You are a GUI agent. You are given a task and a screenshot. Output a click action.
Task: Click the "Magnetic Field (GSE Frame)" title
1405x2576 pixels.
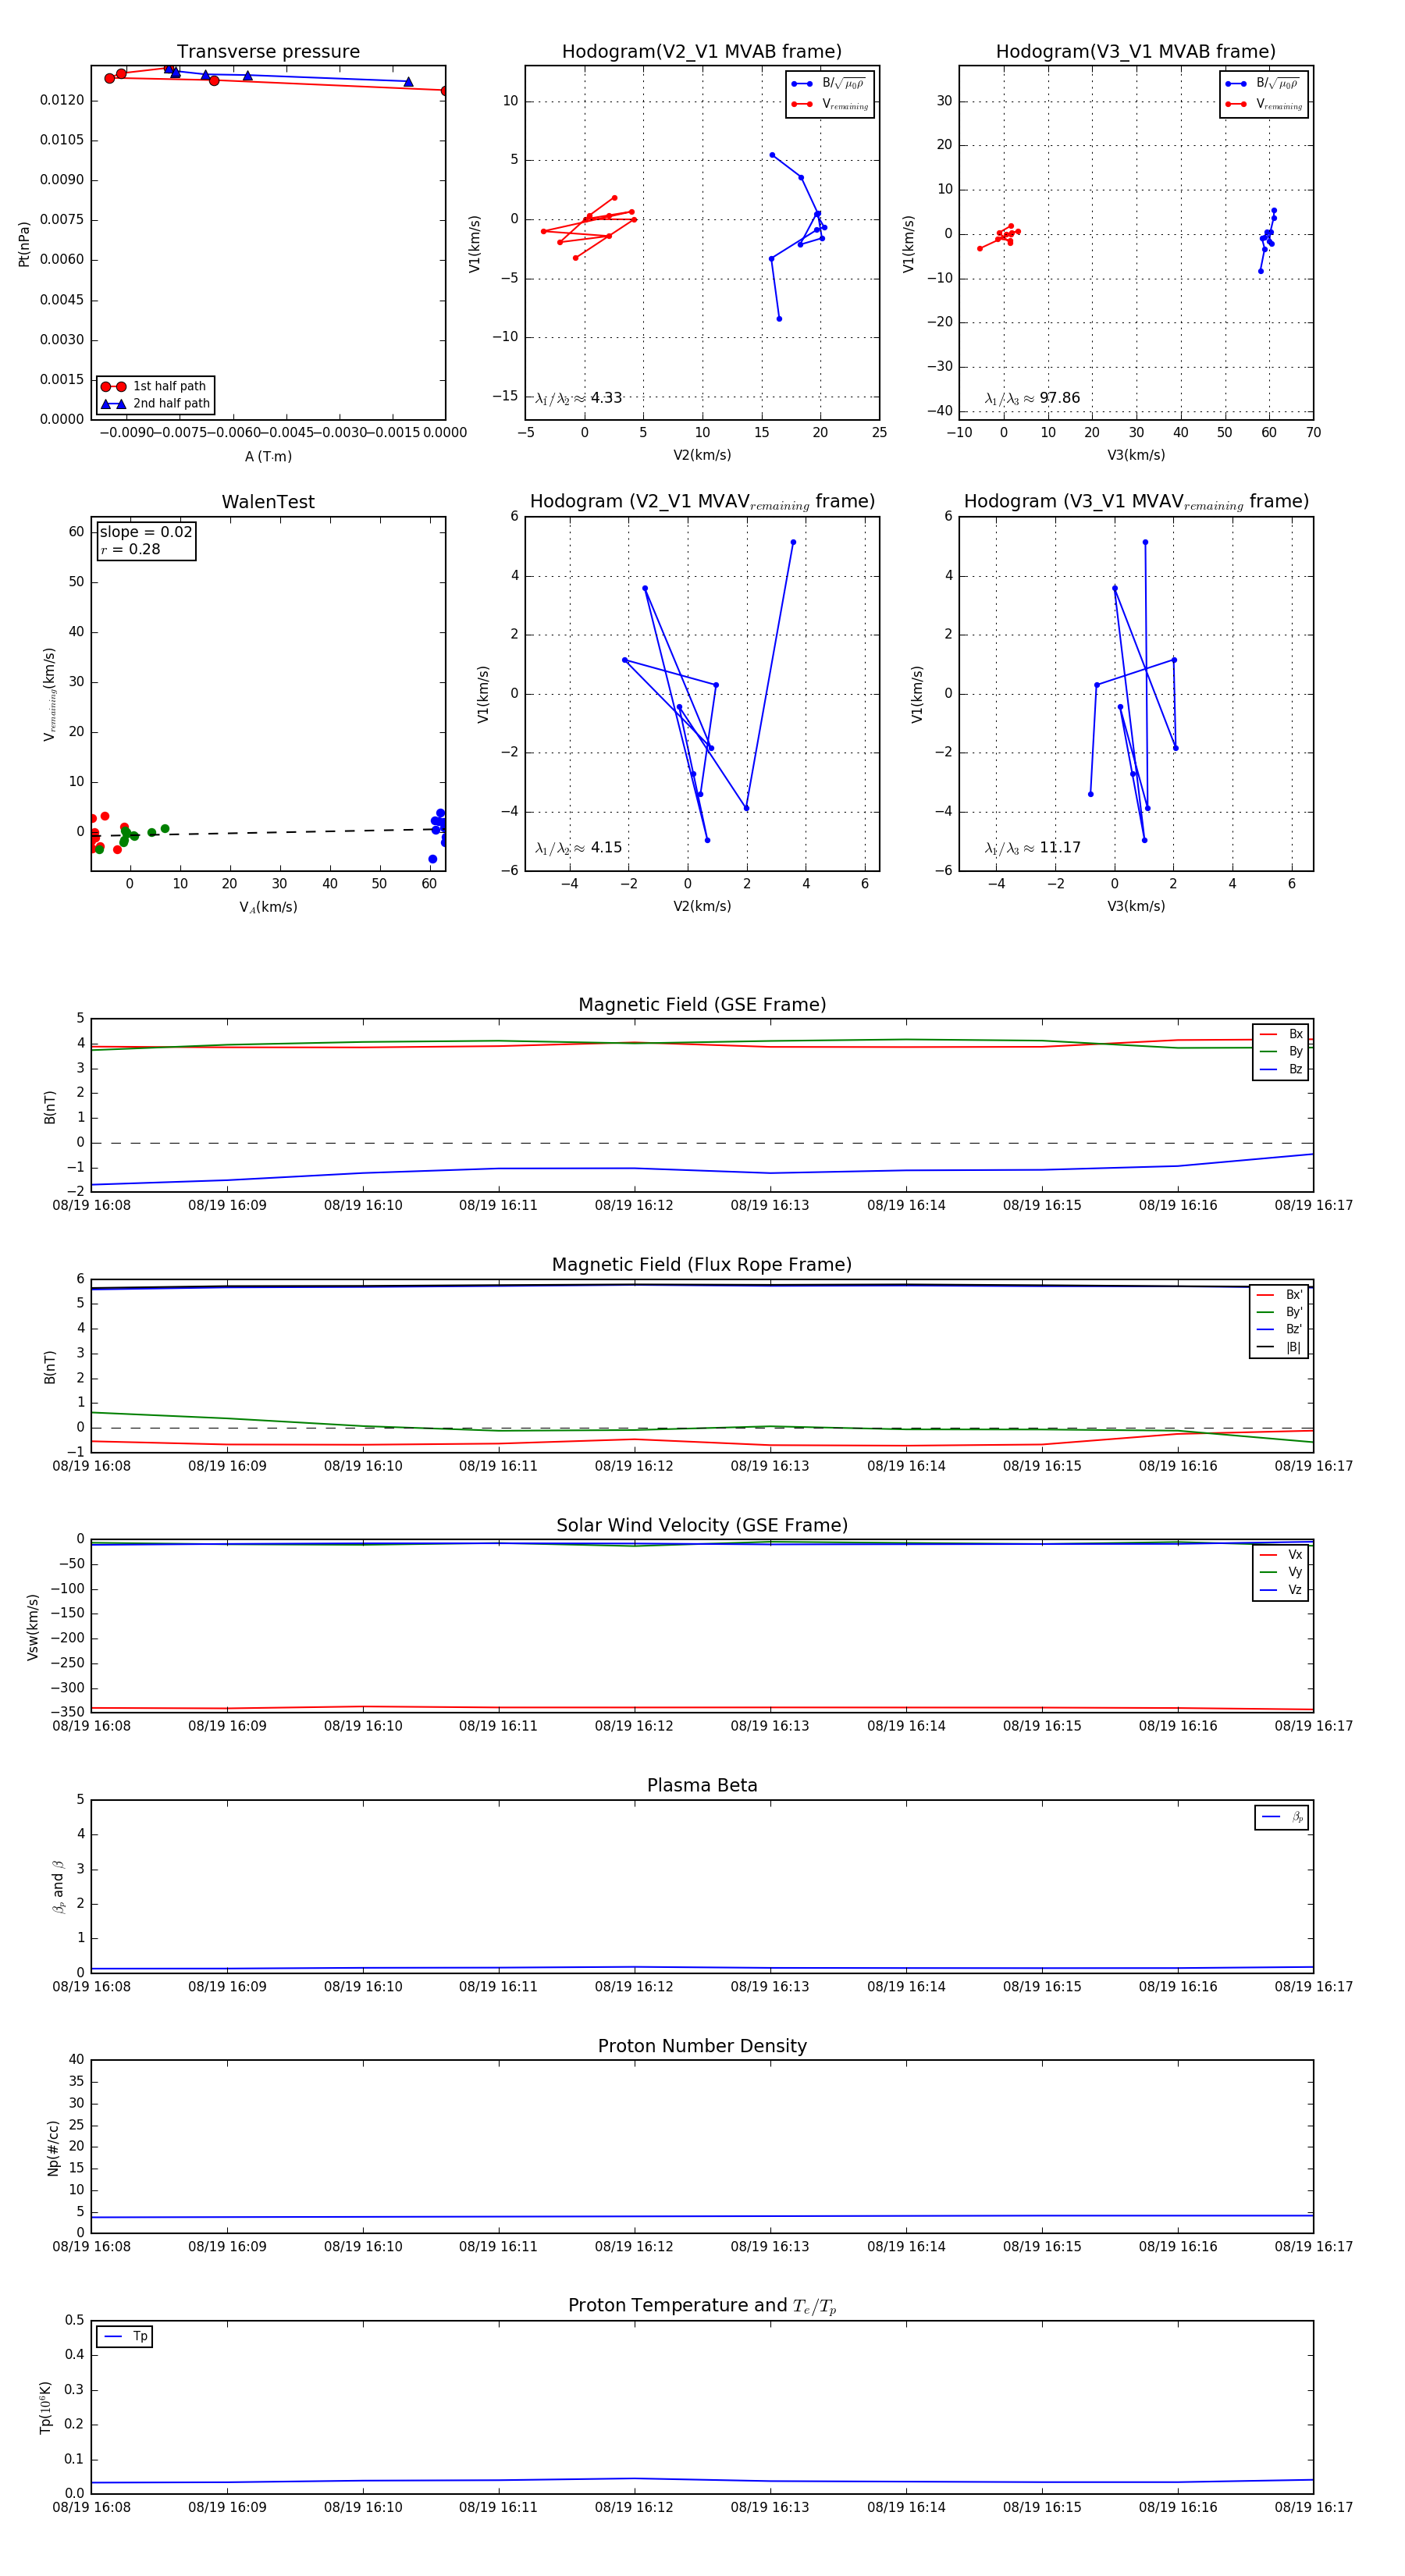pyautogui.click(x=702, y=1005)
